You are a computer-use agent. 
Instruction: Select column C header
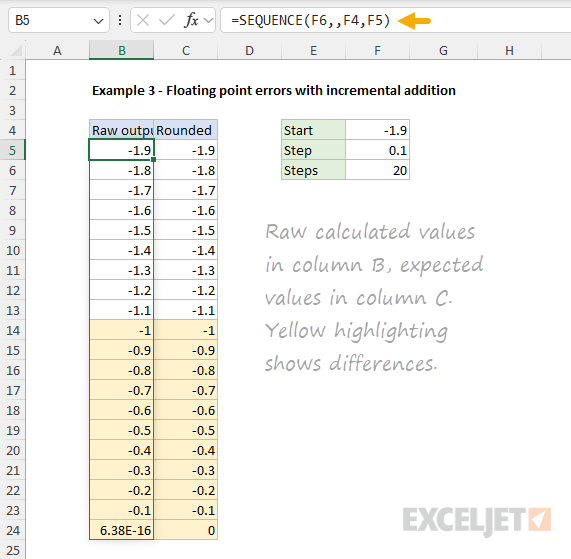point(186,51)
